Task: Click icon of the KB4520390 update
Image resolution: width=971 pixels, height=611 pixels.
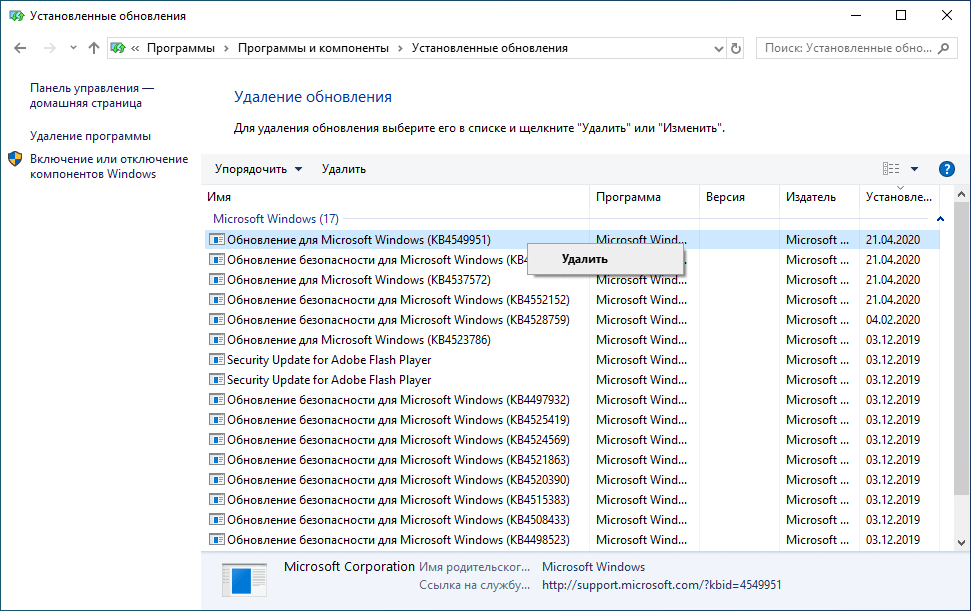Action: click(x=217, y=480)
